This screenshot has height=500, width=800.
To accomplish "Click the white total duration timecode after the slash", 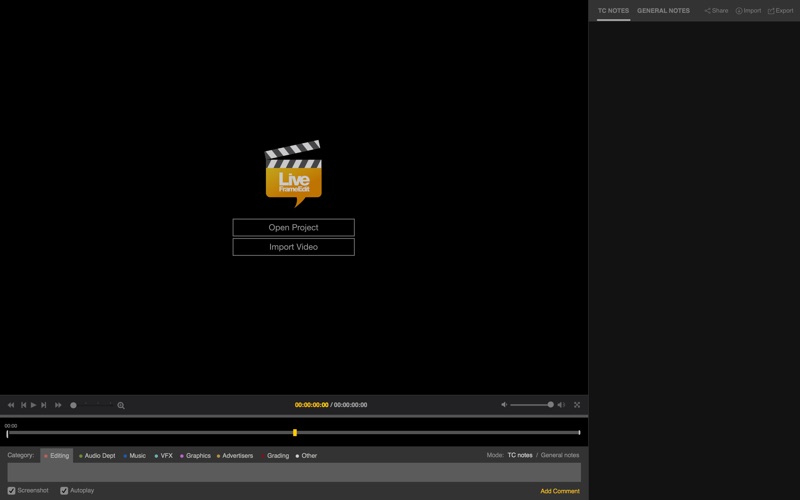I will pos(351,405).
